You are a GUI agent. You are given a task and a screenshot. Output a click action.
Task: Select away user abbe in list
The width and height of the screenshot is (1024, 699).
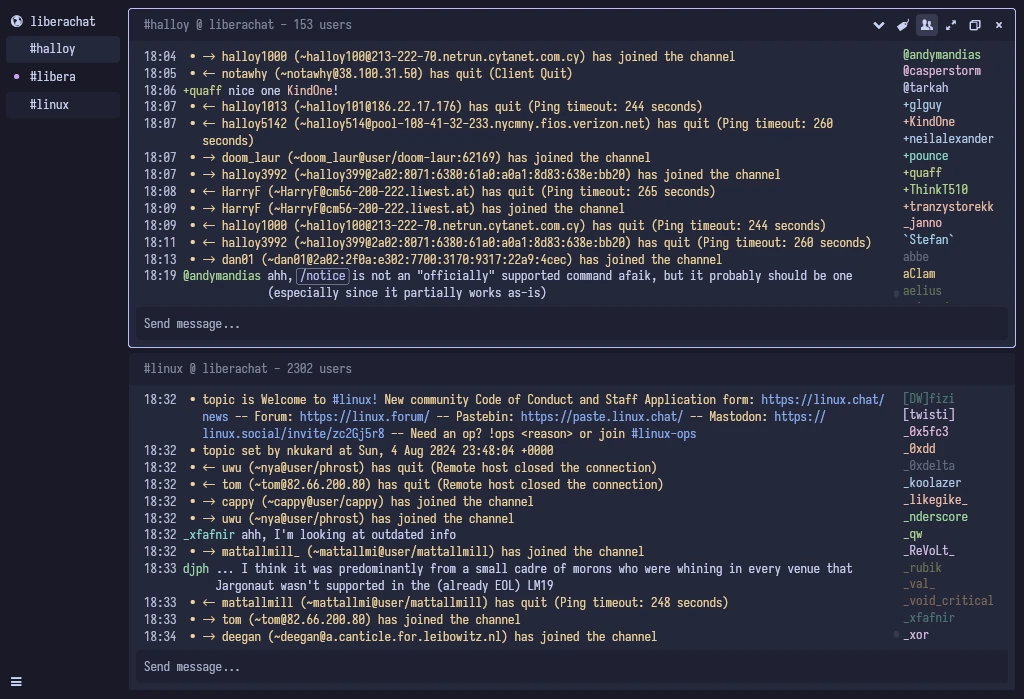pos(916,257)
